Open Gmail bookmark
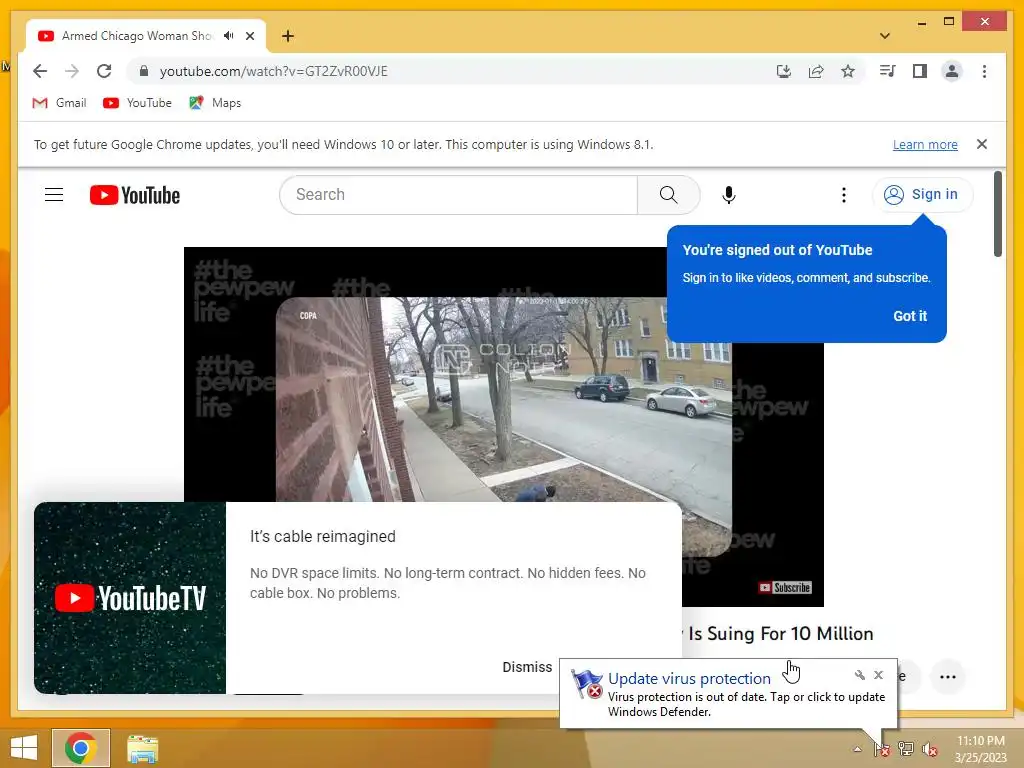 [x=59, y=103]
